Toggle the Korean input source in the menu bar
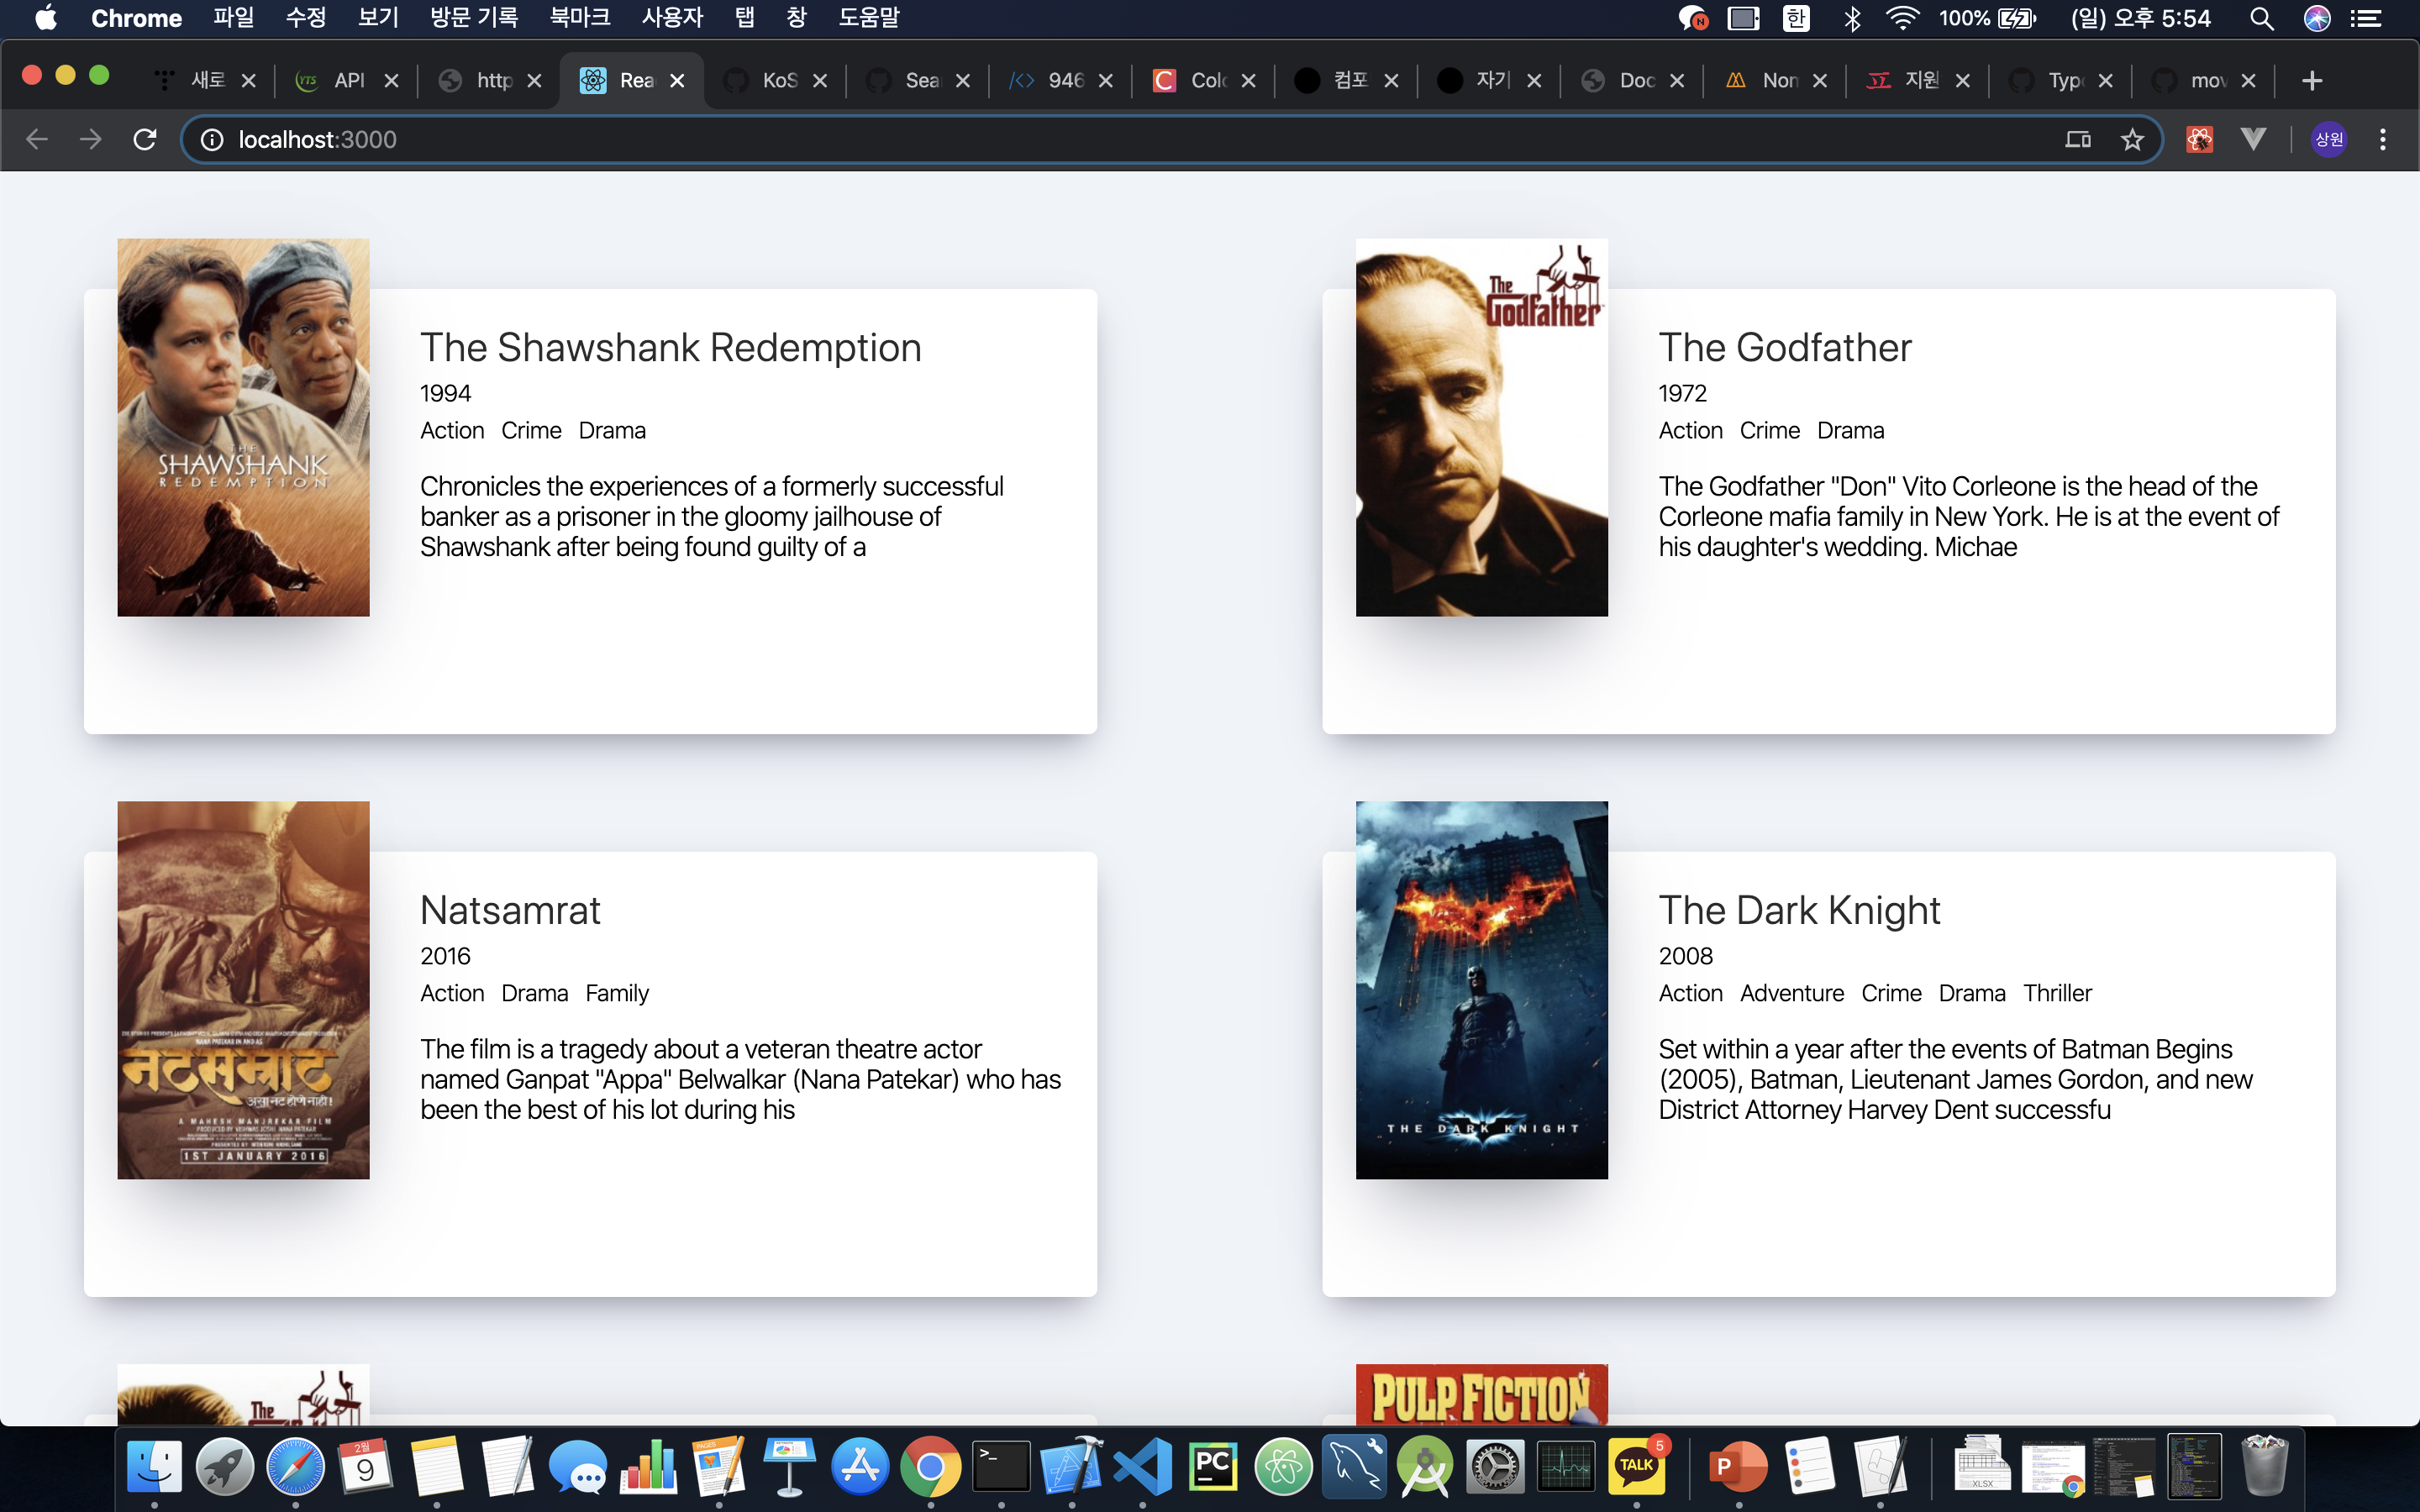Image resolution: width=2420 pixels, height=1512 pixels. pyautogui.click(x=1796, y=18)
